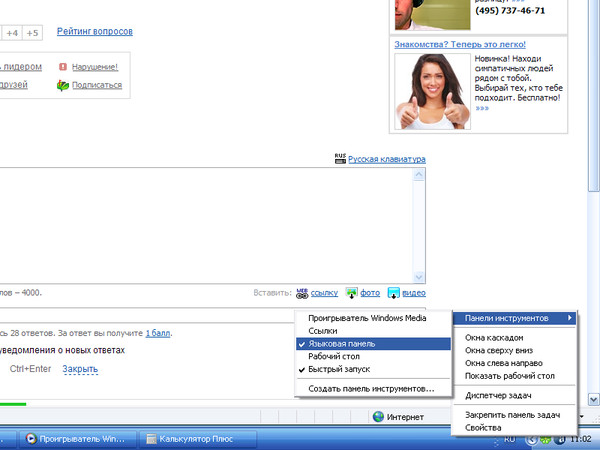Click the видео insert link
Image resolution: width=600 pixels, height=450 pixels.
click(414, 293)
